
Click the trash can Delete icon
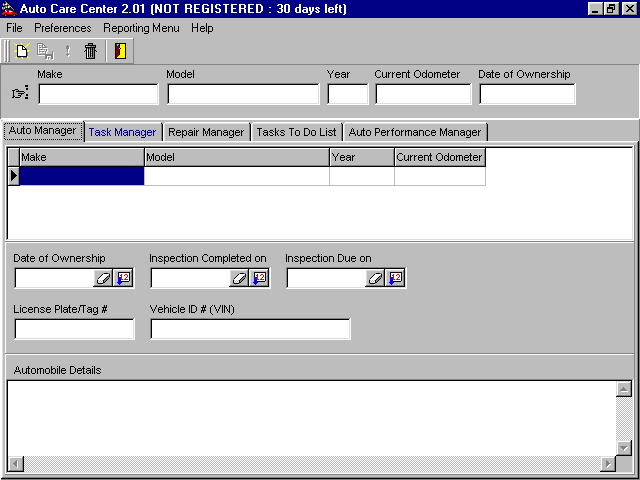click(90, 51)
